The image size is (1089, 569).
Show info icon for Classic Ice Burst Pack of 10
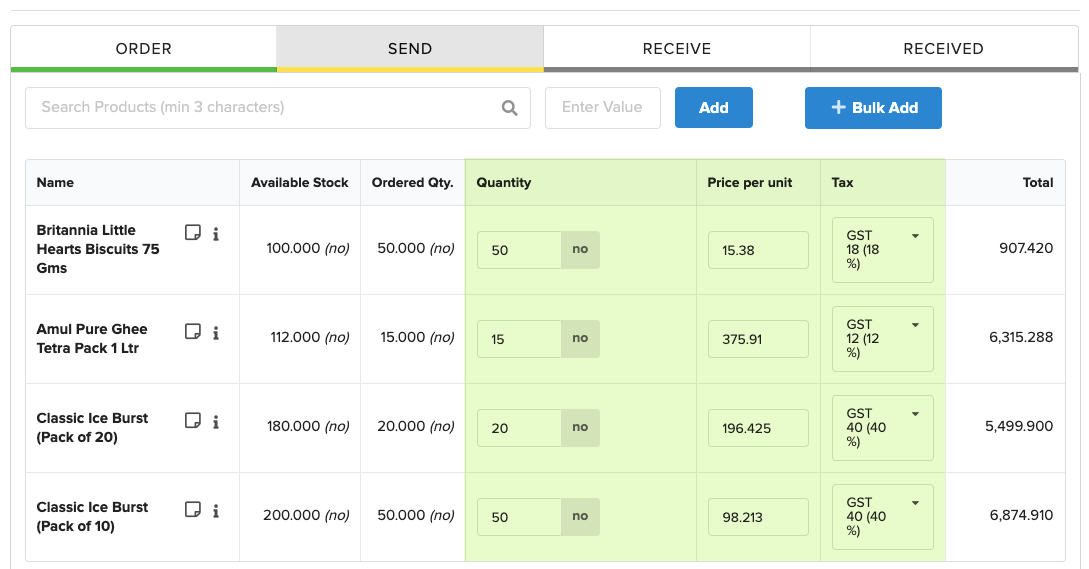tap(216, 511)
